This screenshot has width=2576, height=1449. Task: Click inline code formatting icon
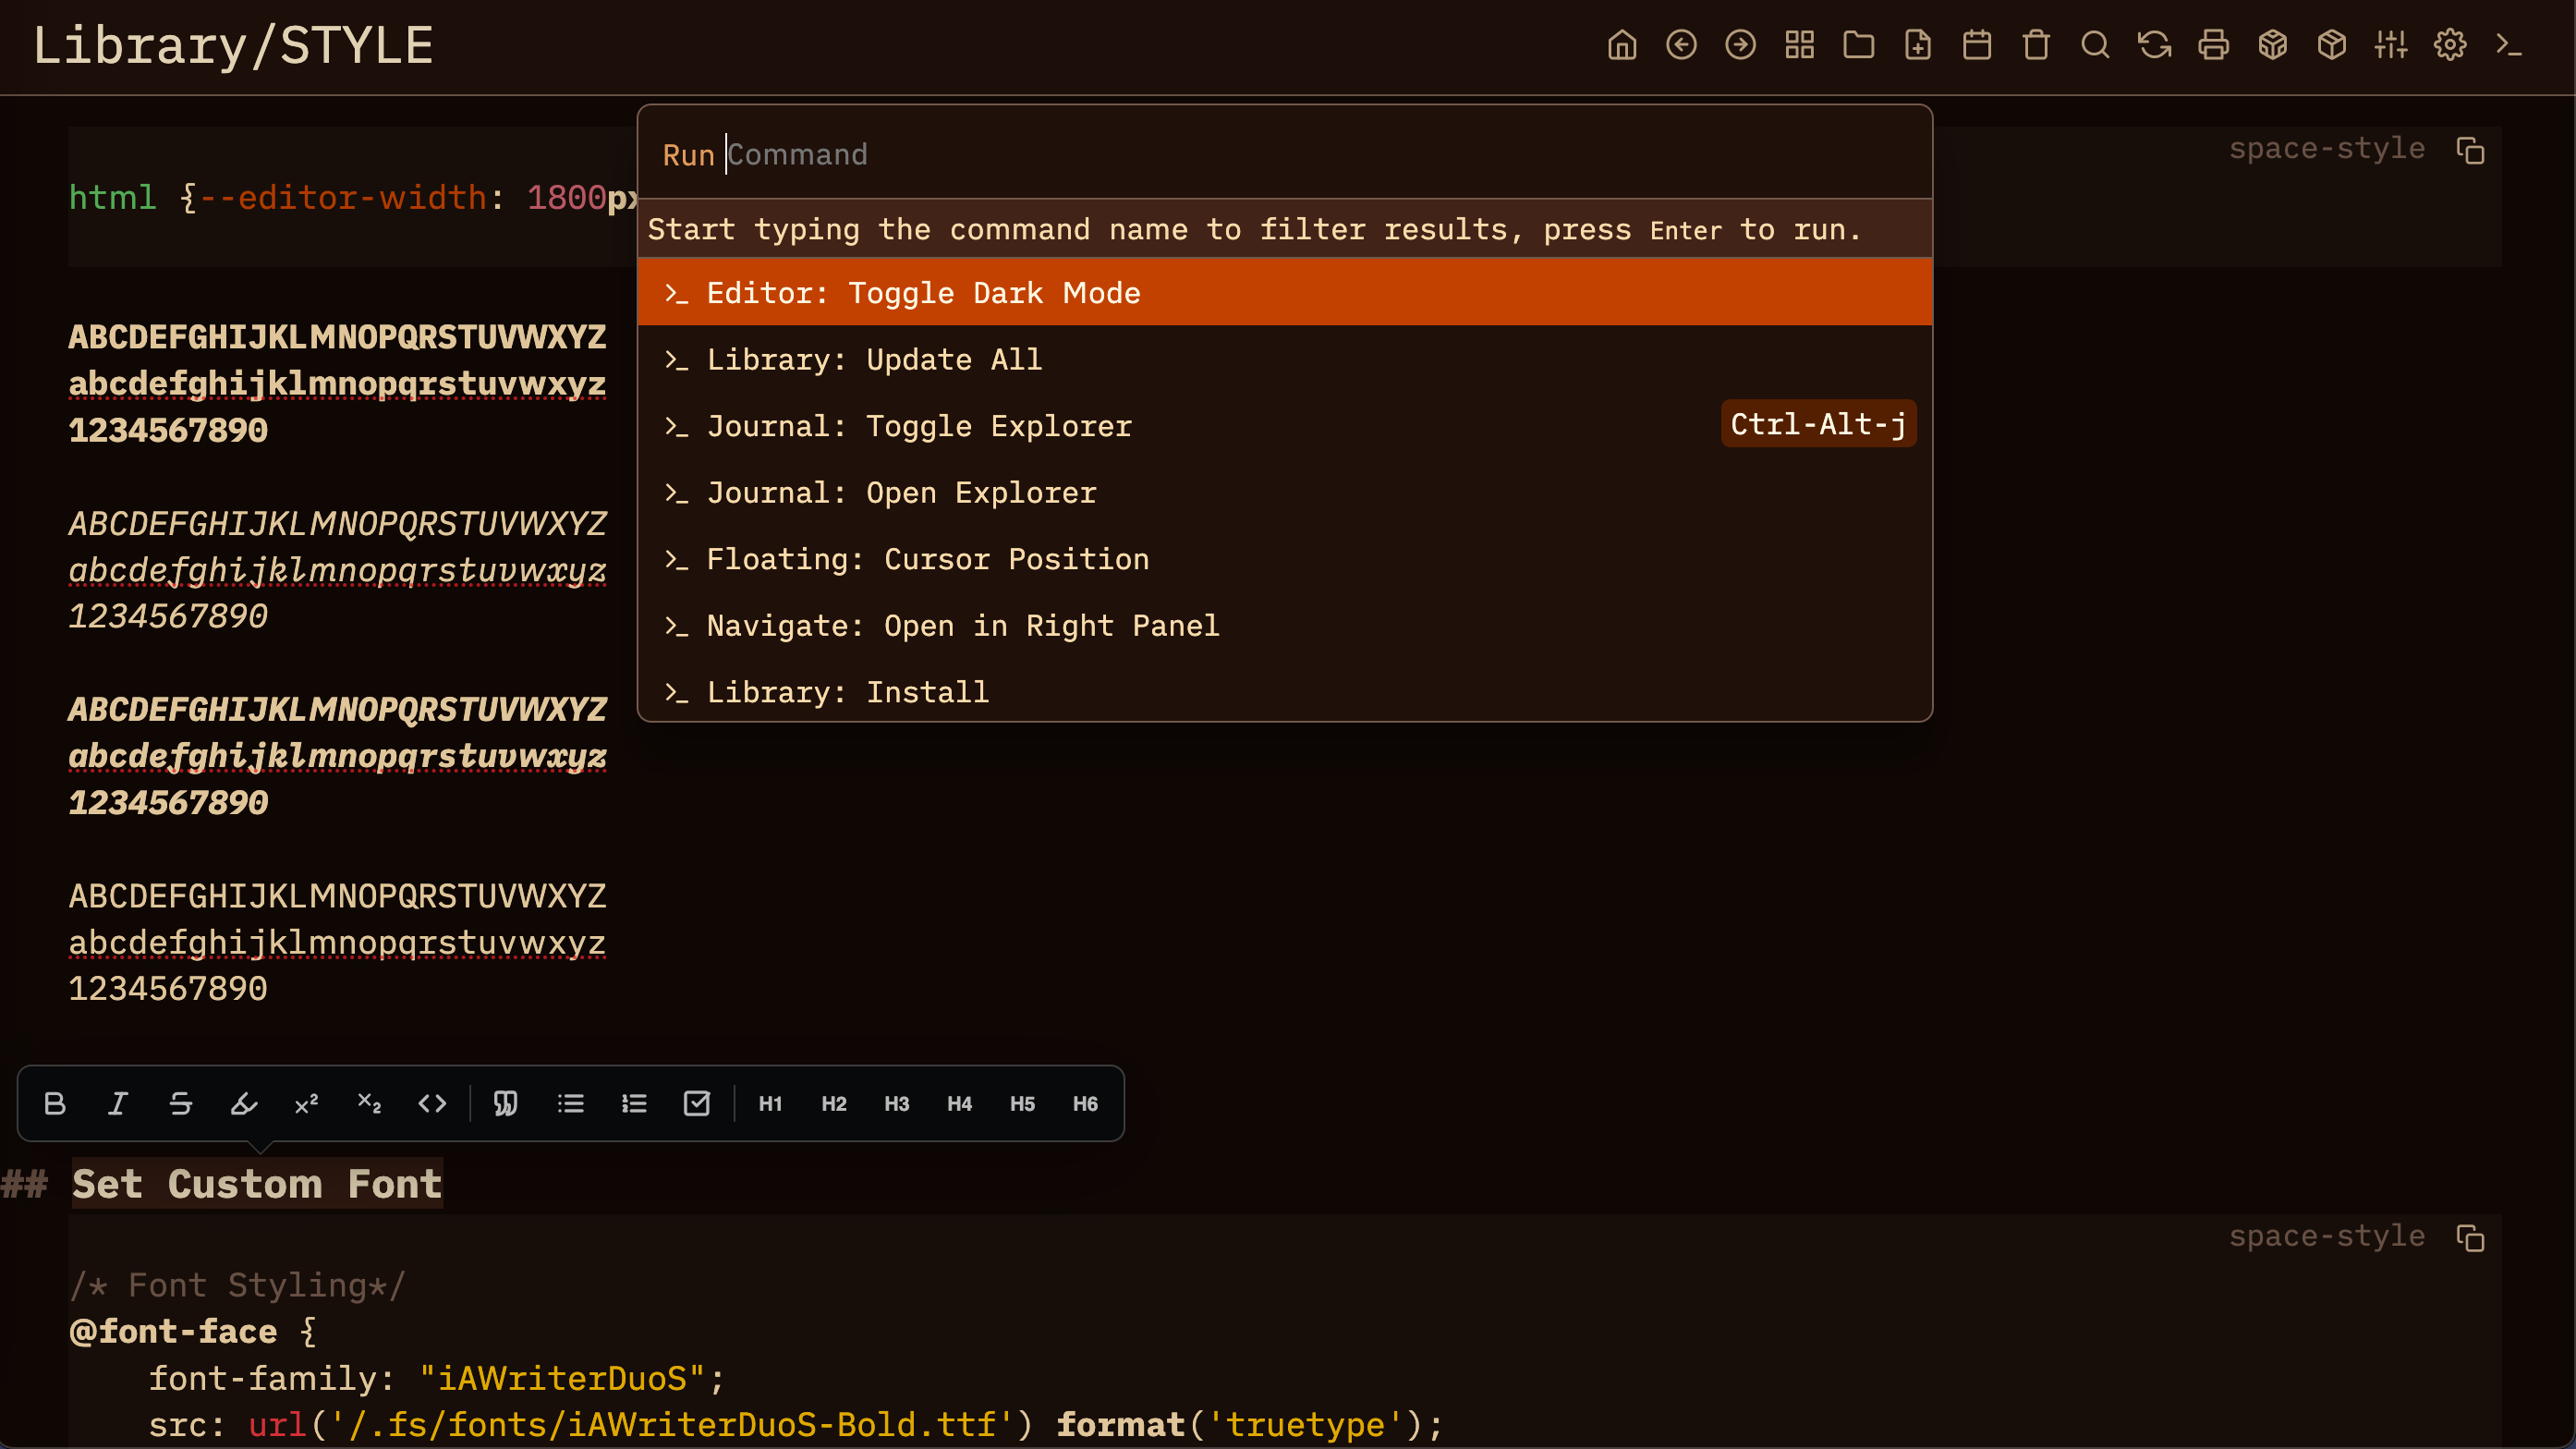click(x=432, y=1103)
